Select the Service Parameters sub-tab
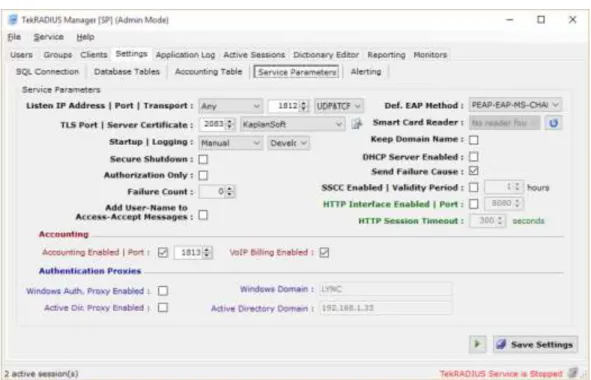Viewport: 591px width, 380px height. pyautogui.click(x=297, y=72)
